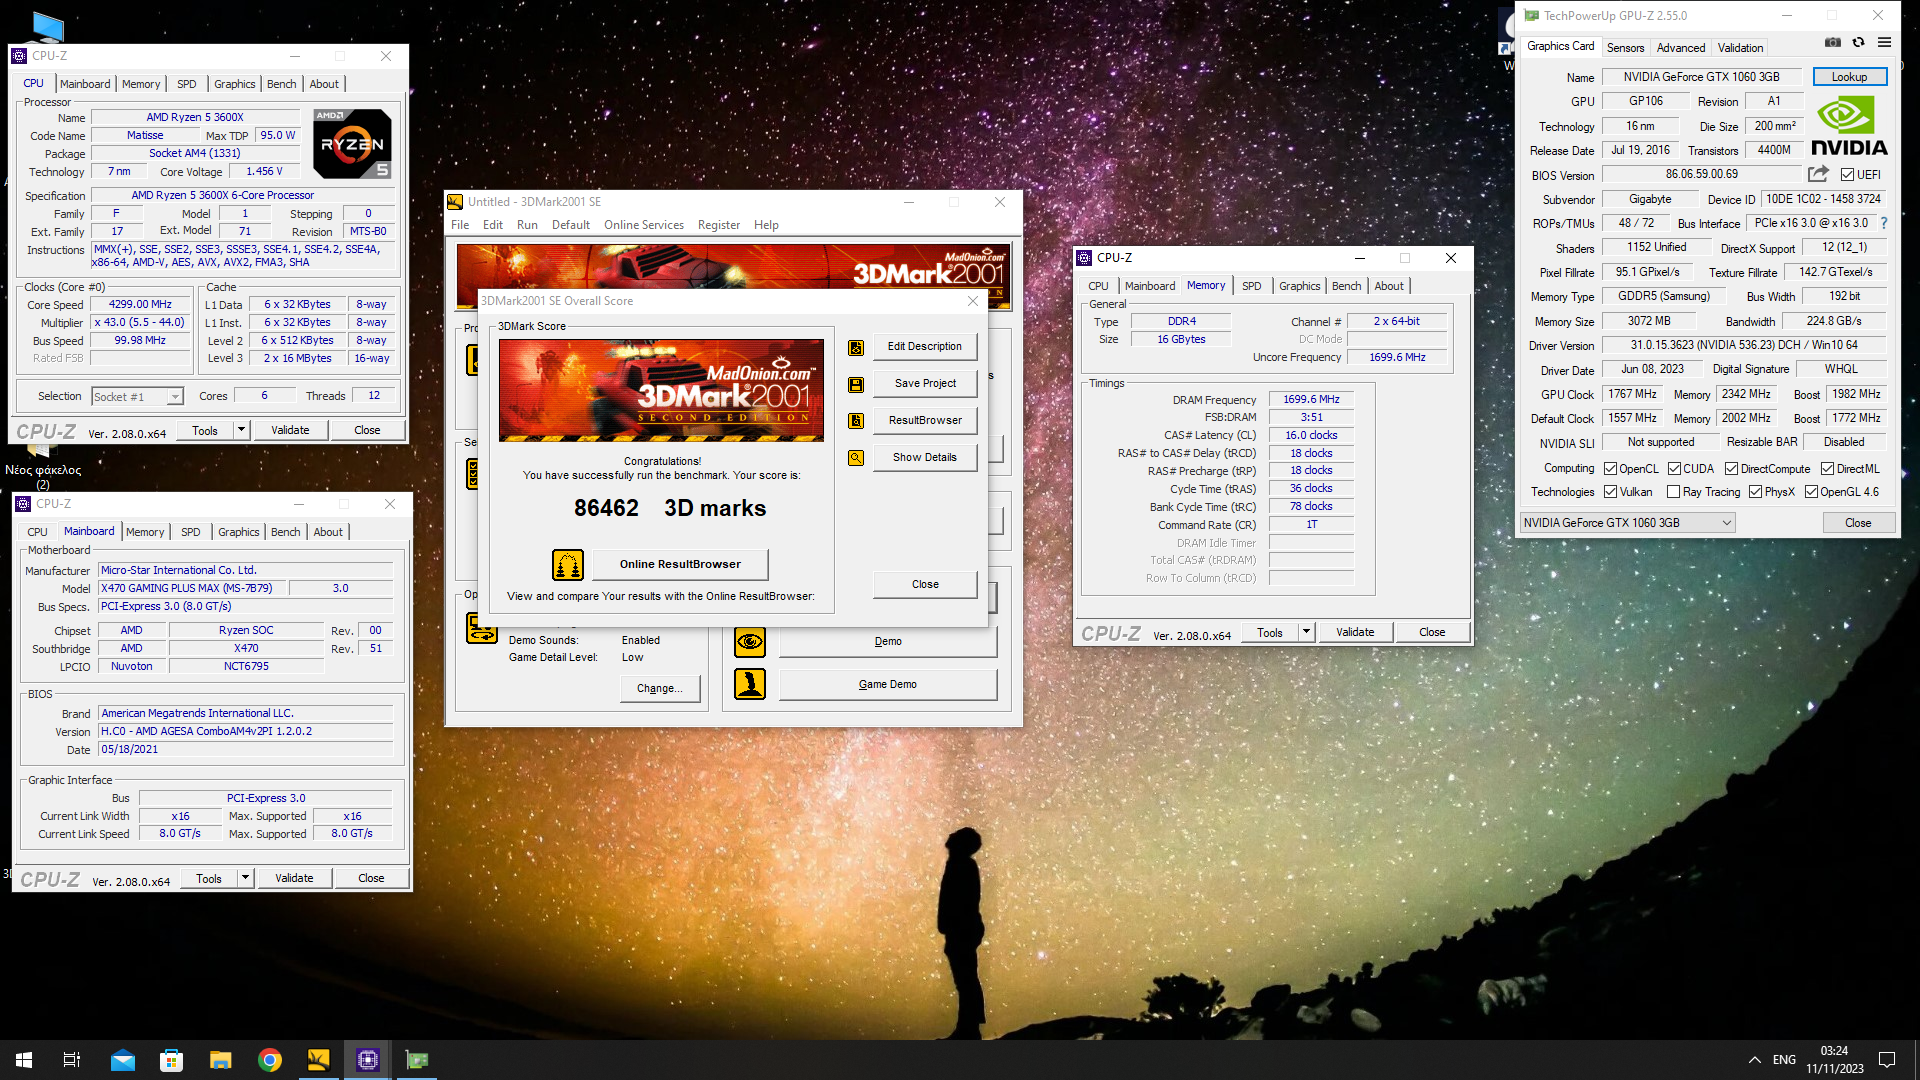The image size is (1920, 1080).
Task: Expand Tools arrow in Memory CPU-Z window
Action: point(1306,632)
